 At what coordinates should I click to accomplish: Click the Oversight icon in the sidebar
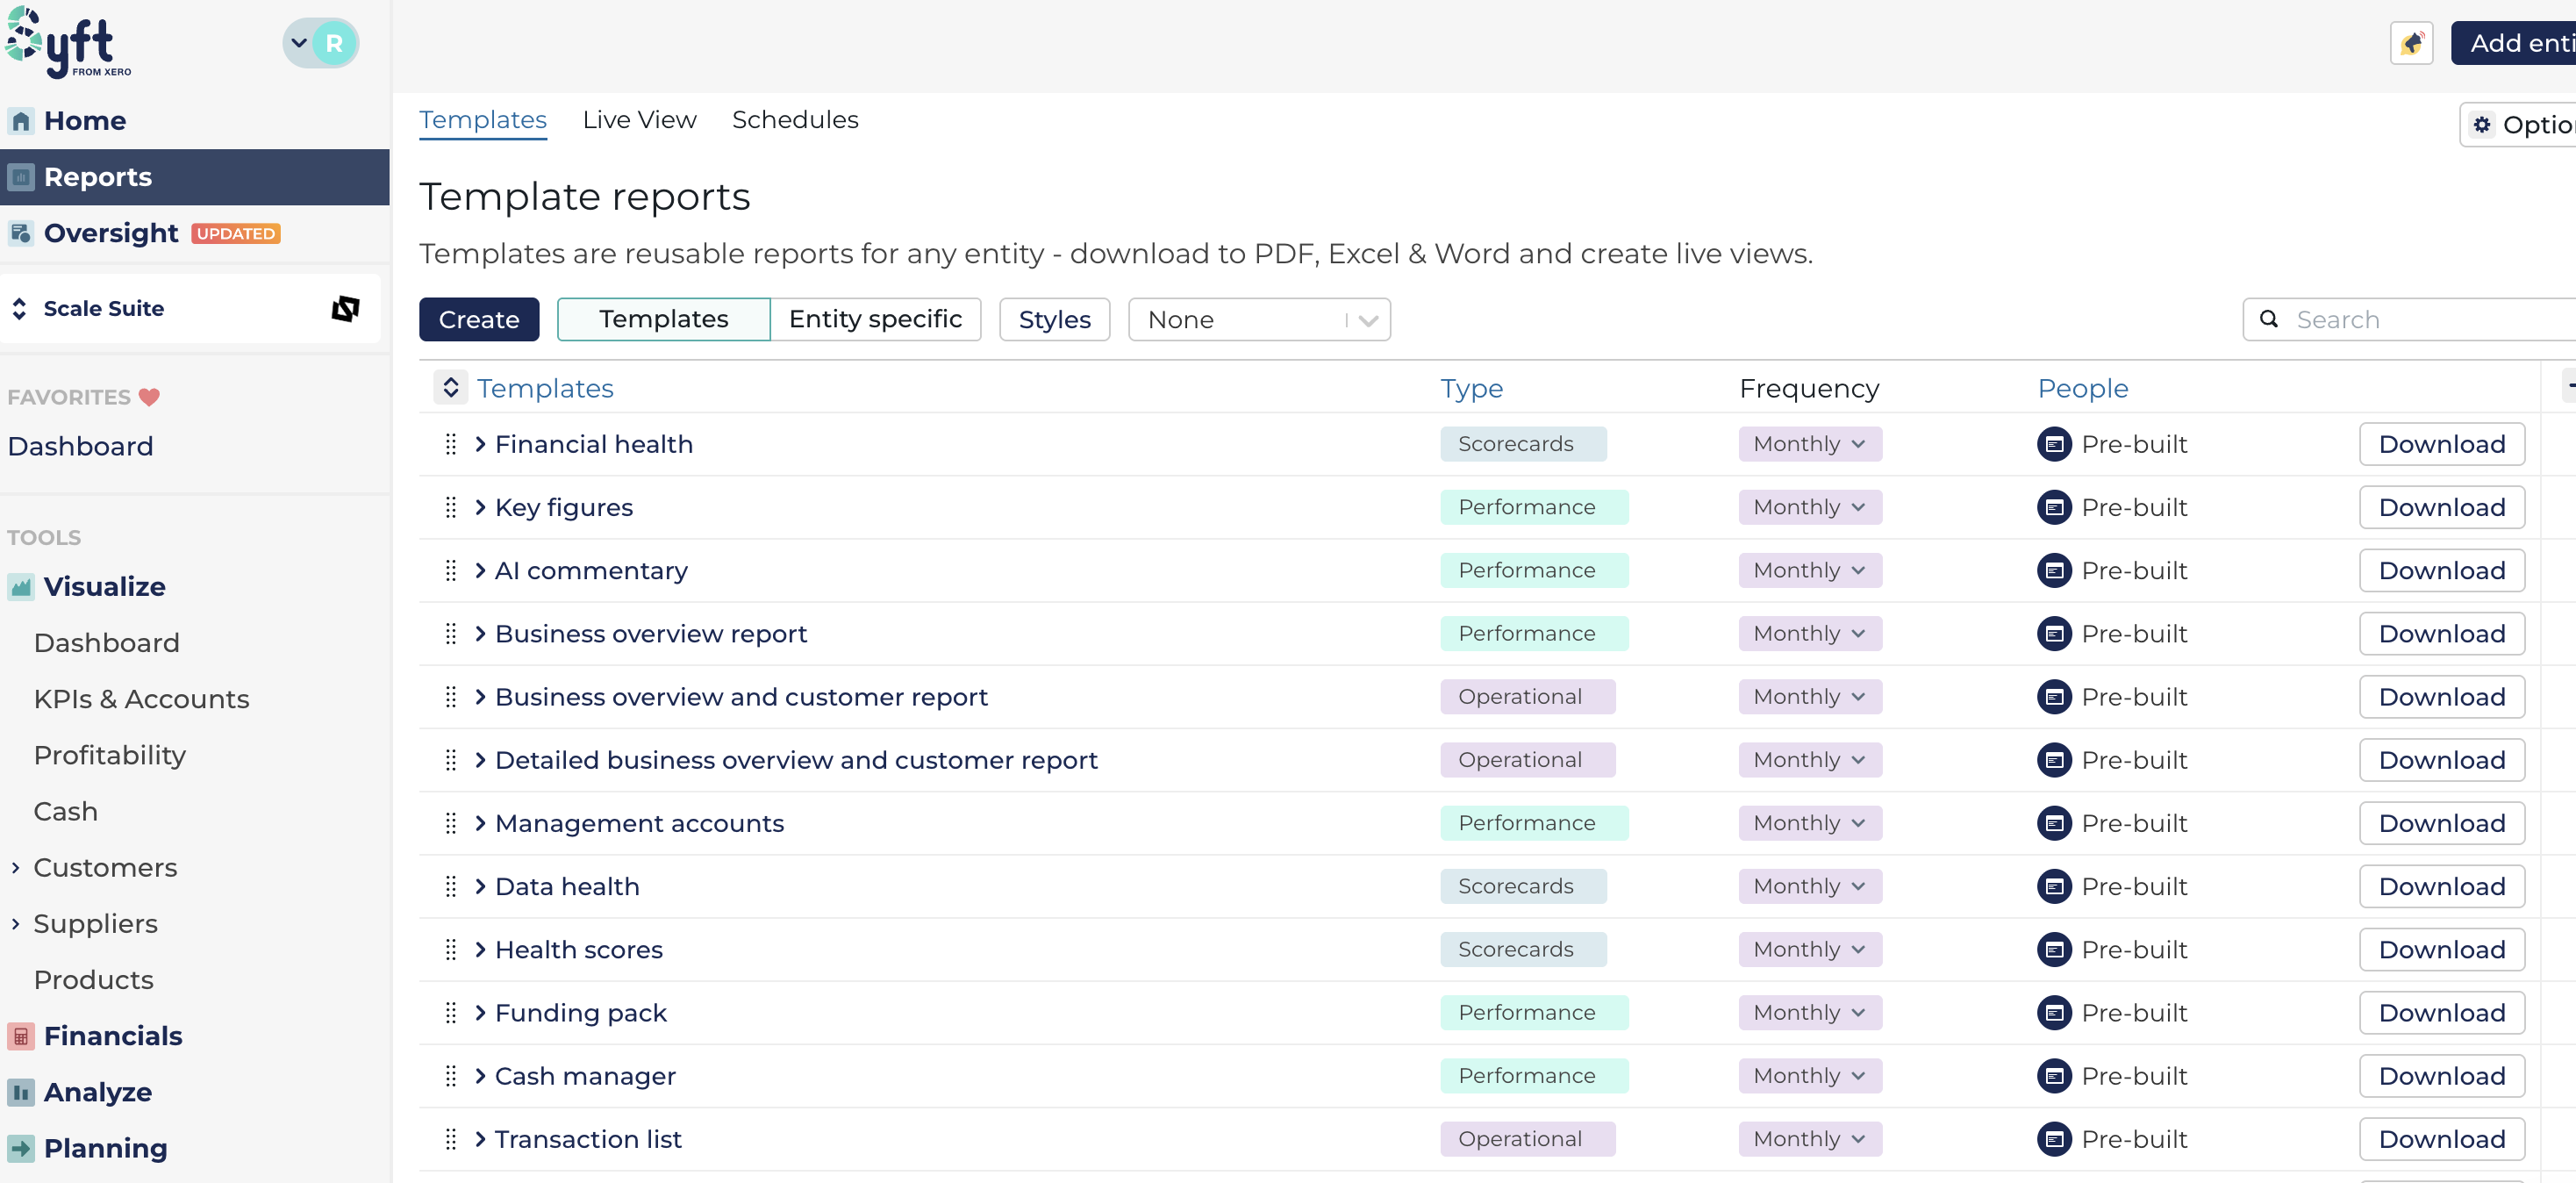point(21,233)
